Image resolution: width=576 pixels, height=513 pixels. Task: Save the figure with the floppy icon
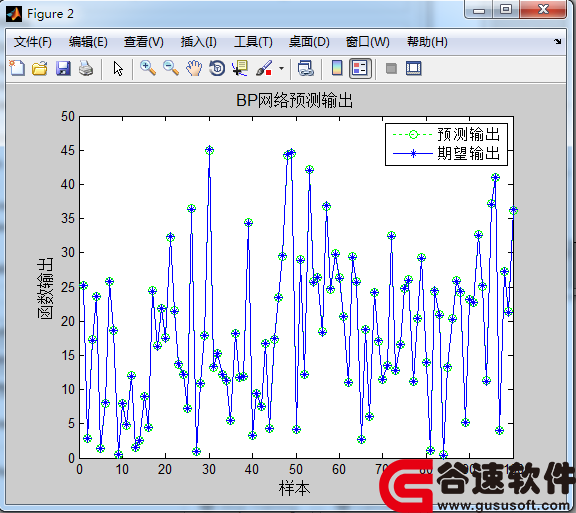tap(63, 68)
